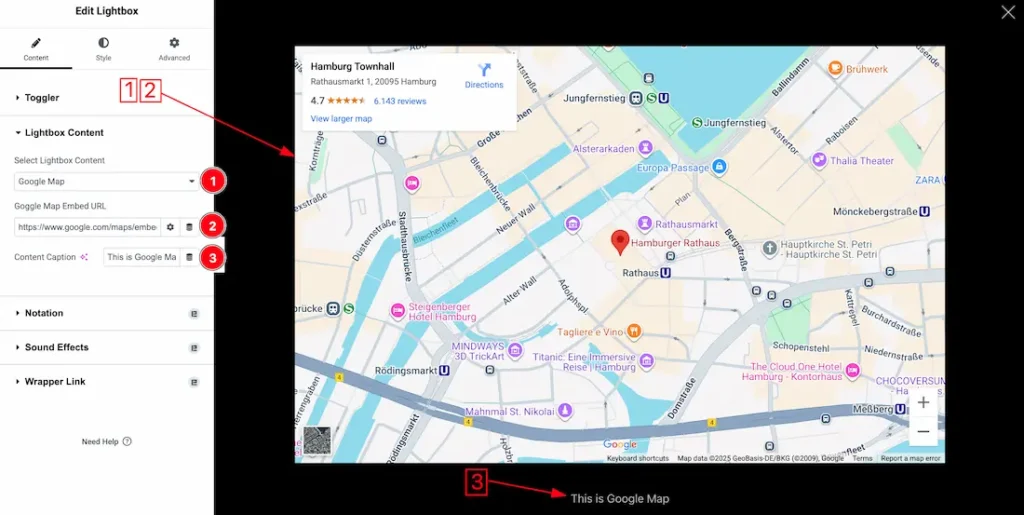The height and width of the screenshot is (515, 1024).
Task: Click the Rödingsmarkt U-Bahn station icon
Action: pyautogui.click(x=445, y=370)
